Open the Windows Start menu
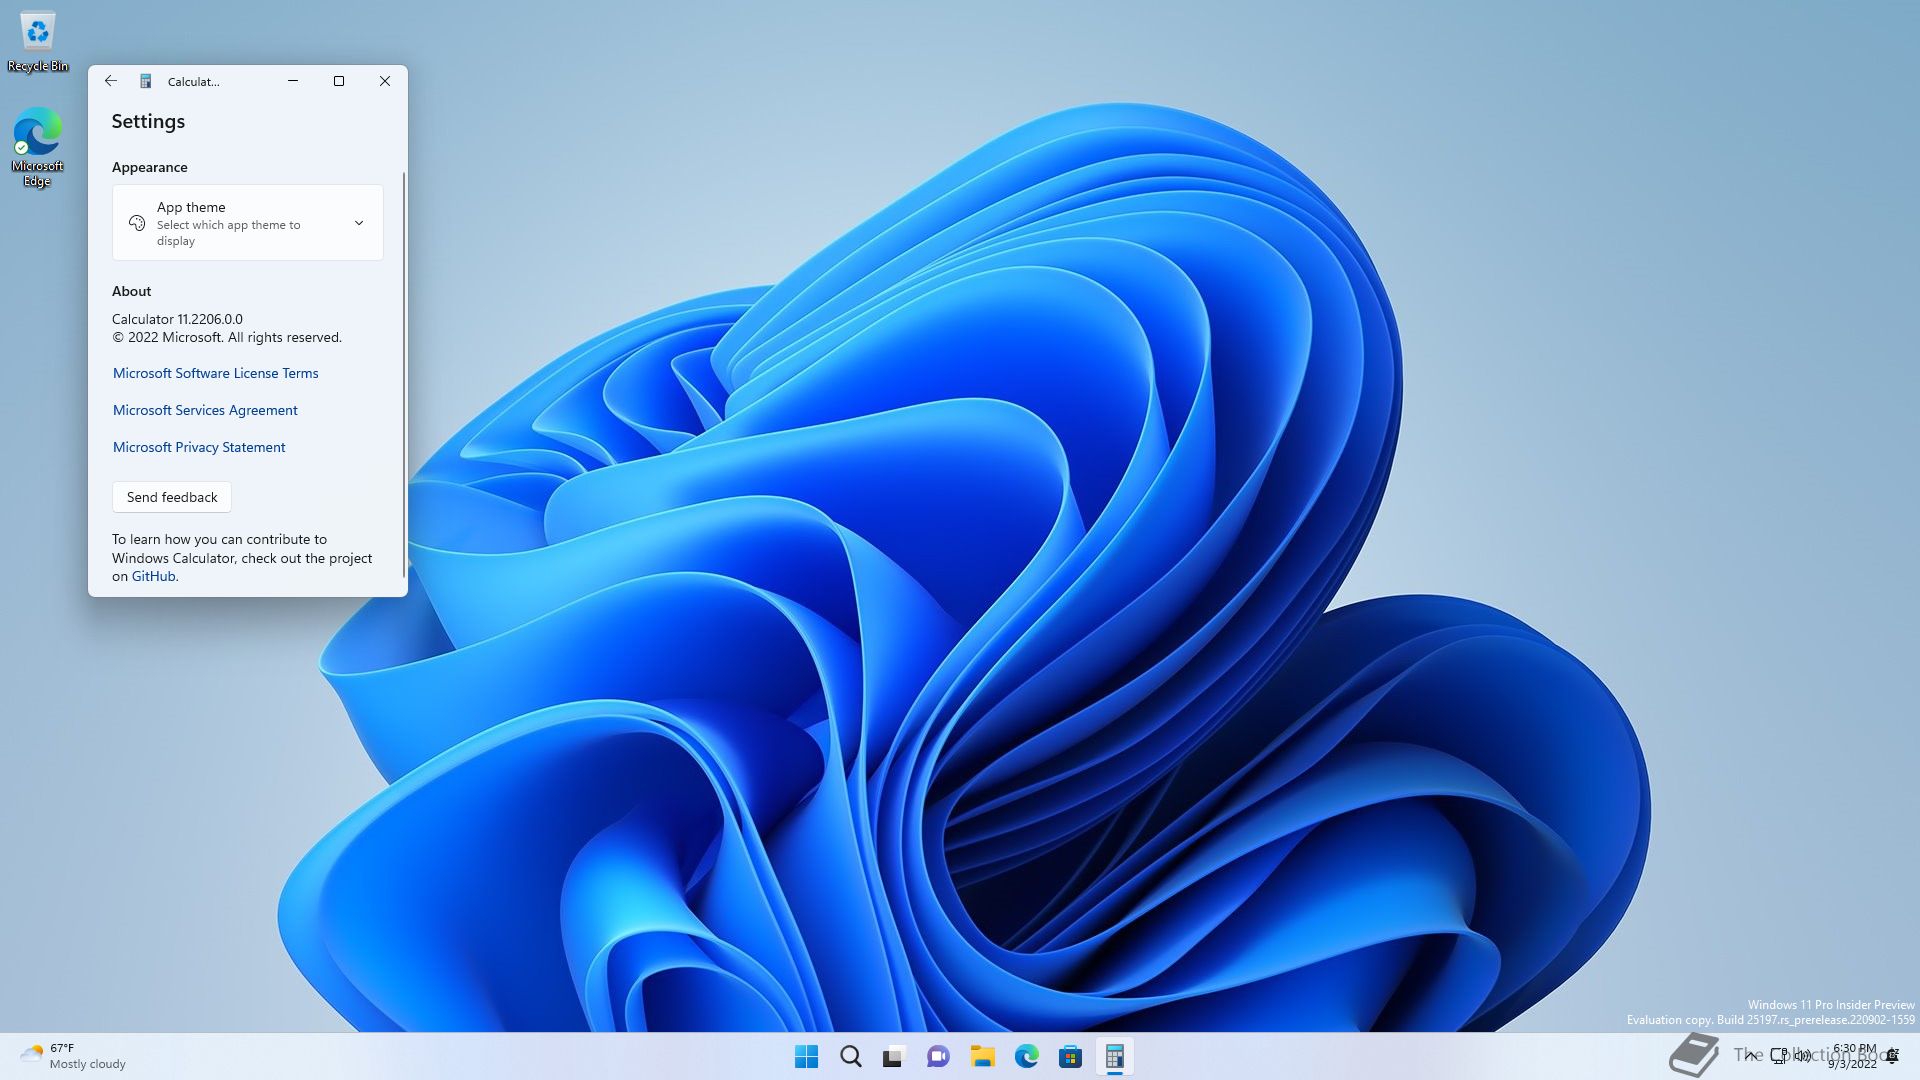The image size is (1920, 1080). [x=806, y=1056]
